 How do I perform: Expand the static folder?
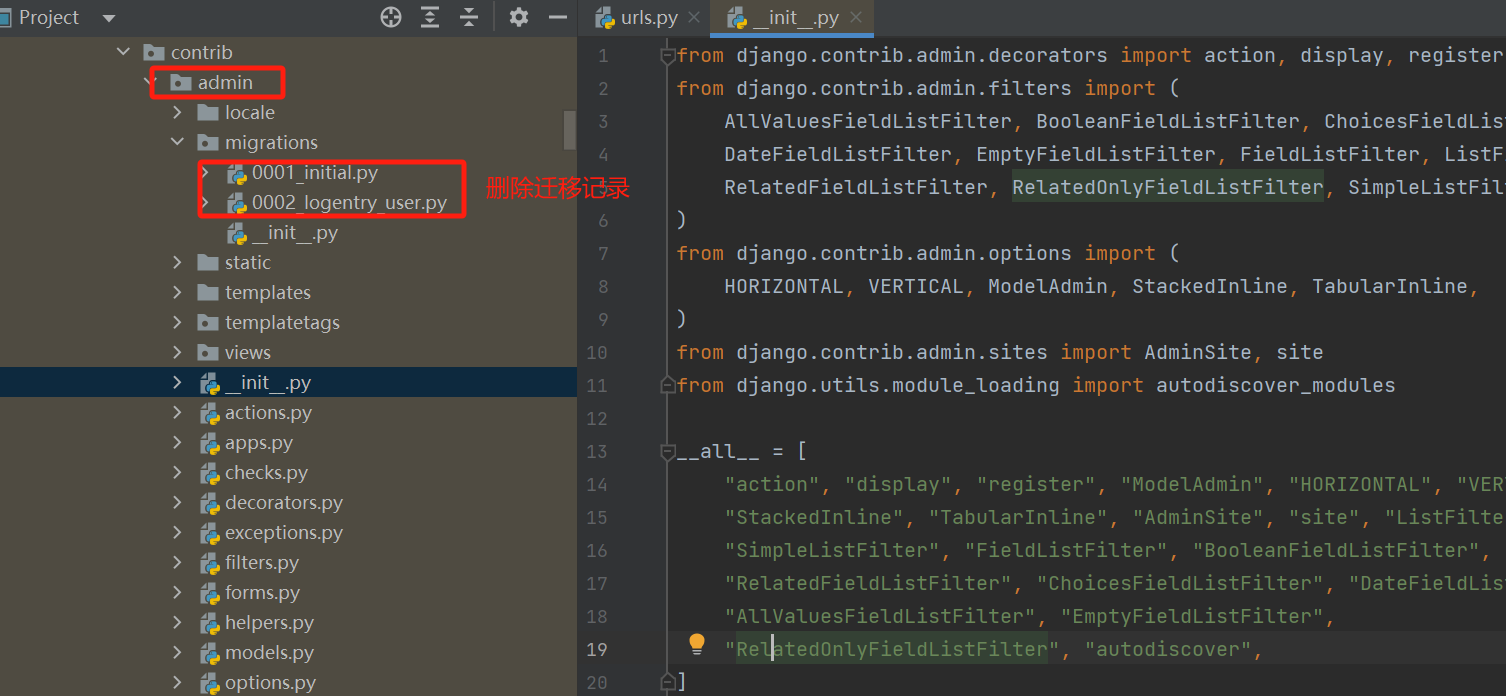click(177, 262)
